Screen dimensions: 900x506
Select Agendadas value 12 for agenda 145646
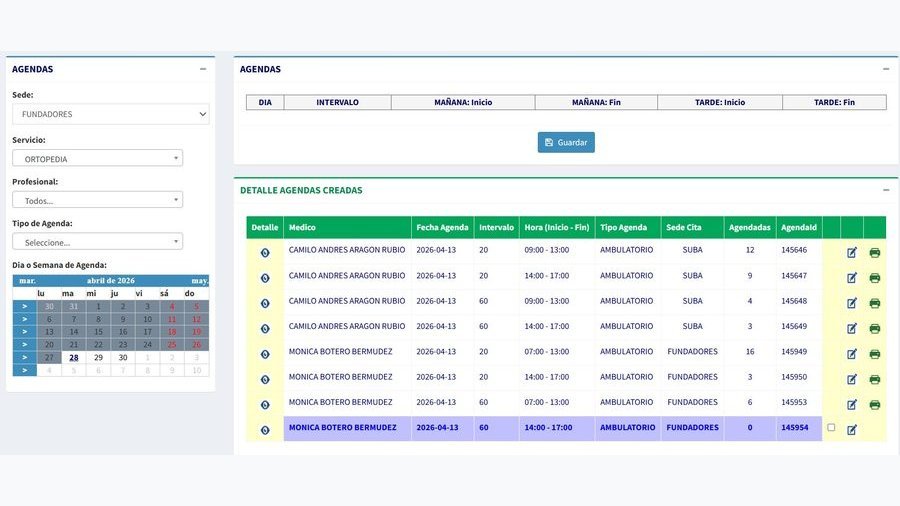[x=750, y=250]
